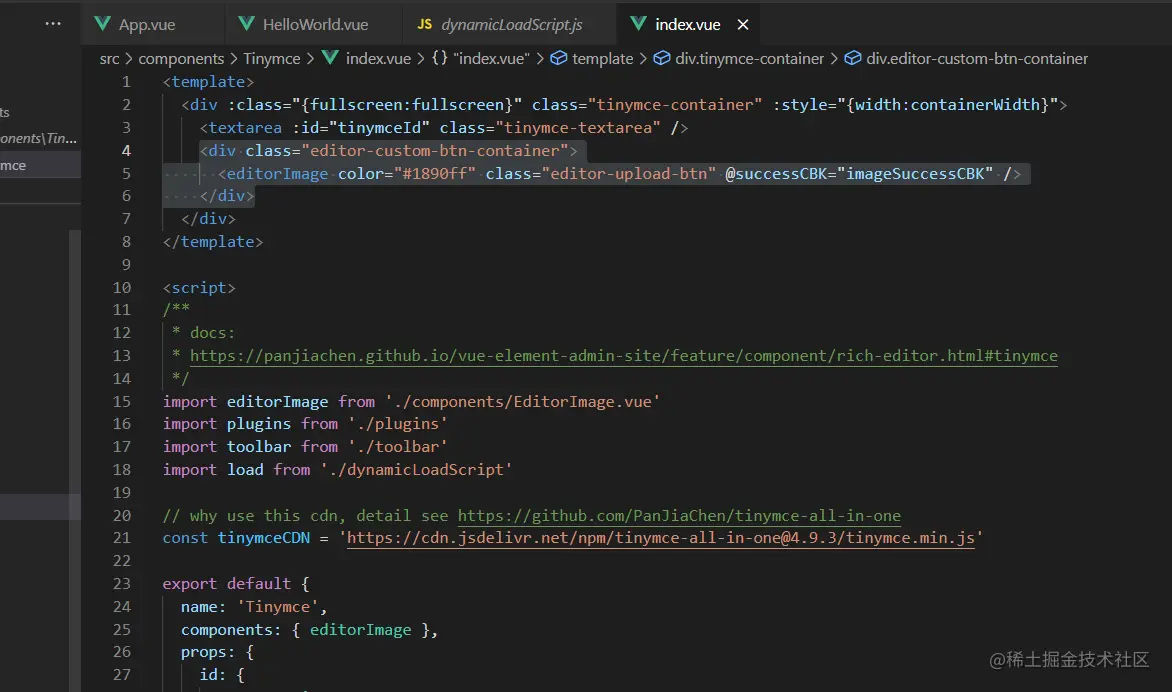Click the cube icon before div.tinymce-container

pos(661,58)
